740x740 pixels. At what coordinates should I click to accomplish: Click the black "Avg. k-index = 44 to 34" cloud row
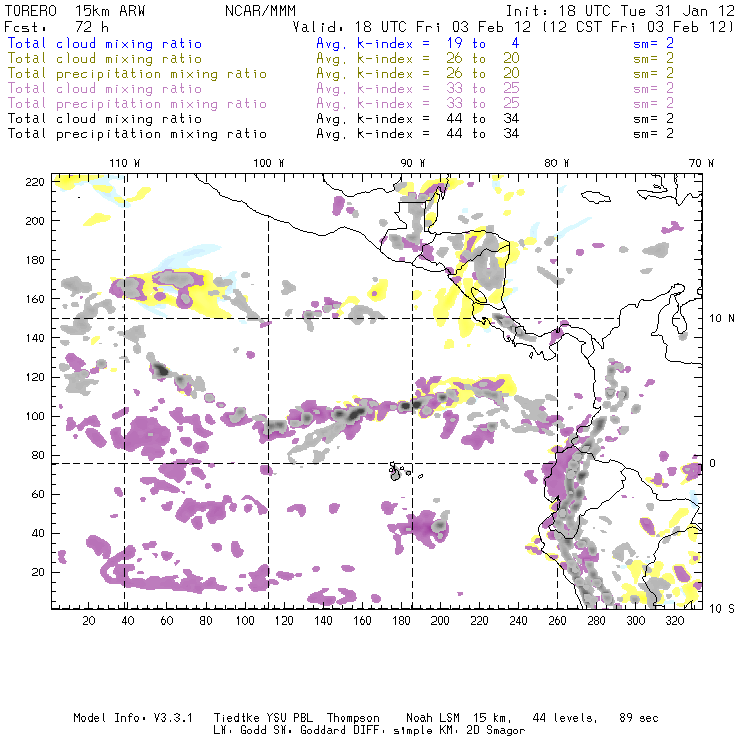tap(418, 119)
